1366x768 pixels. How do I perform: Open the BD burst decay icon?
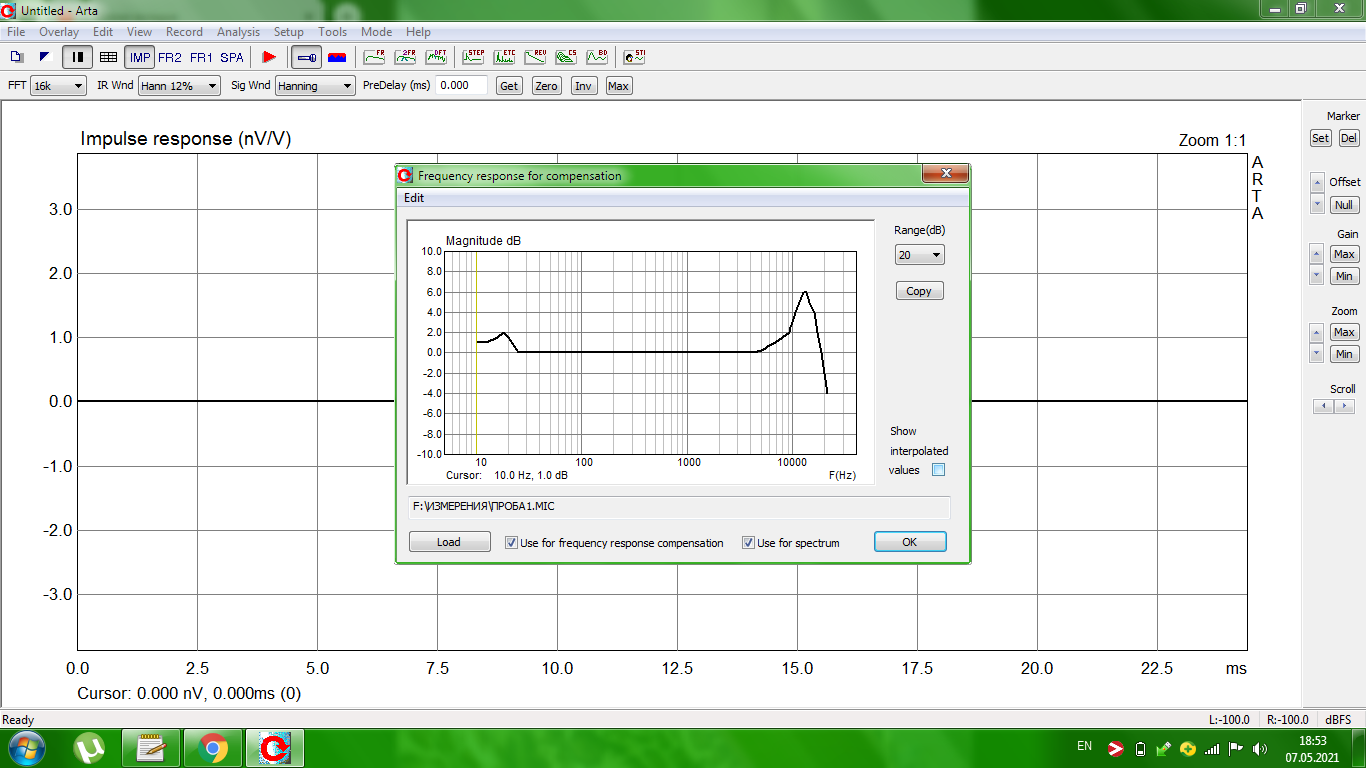[597, 57]
